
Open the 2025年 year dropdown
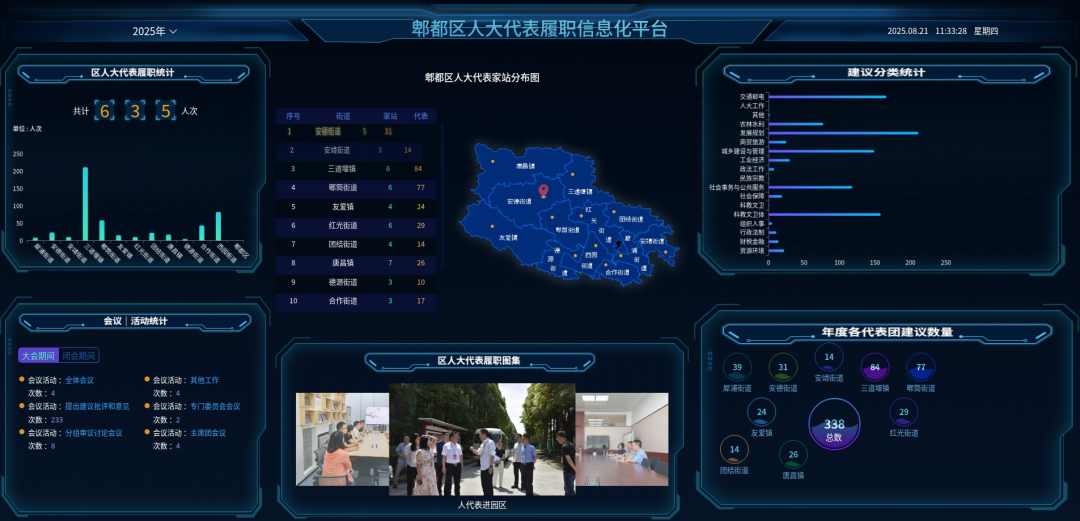[154, 31]
